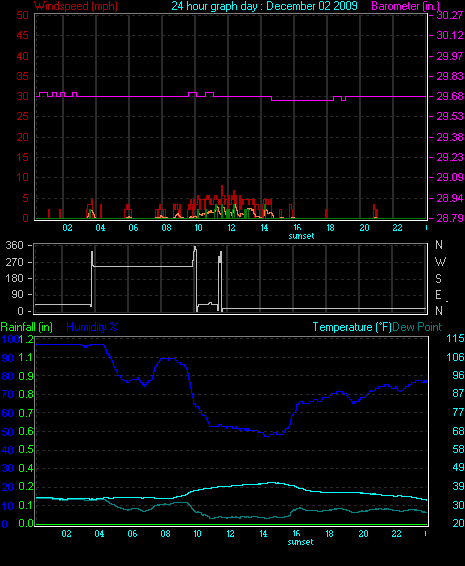Click the 28.79 barometer scale value
Viewport: 465px width, 566px height.
450,218
